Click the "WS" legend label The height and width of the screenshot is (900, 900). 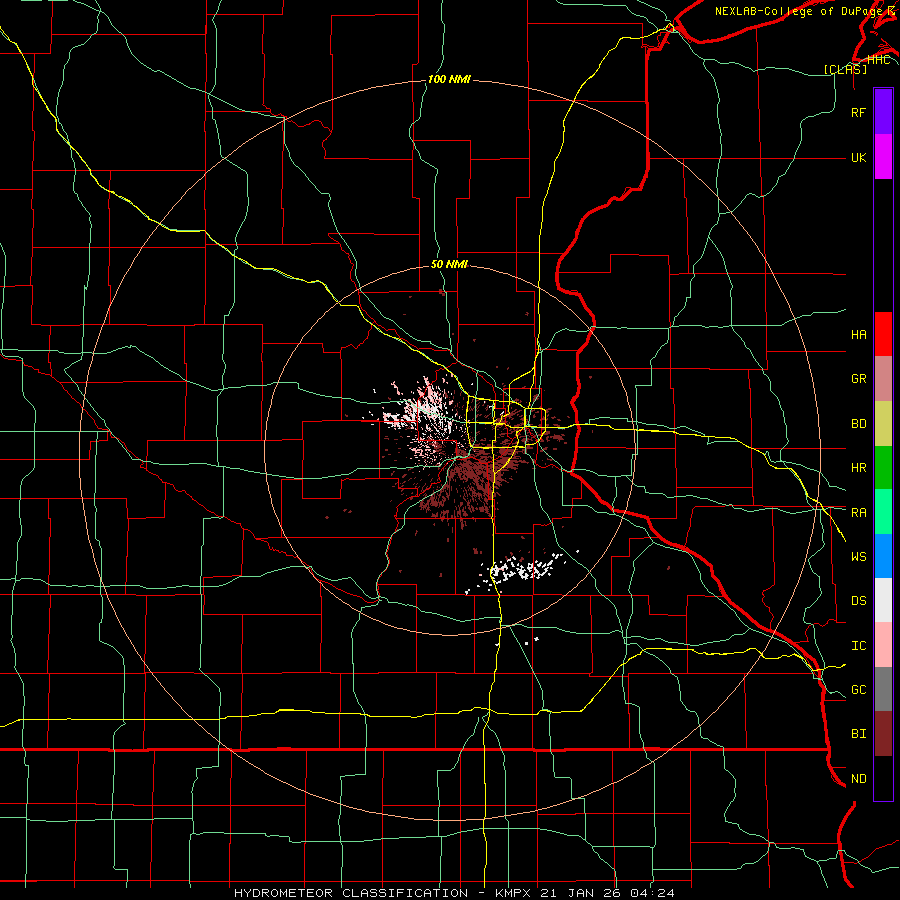click(858, 556)
